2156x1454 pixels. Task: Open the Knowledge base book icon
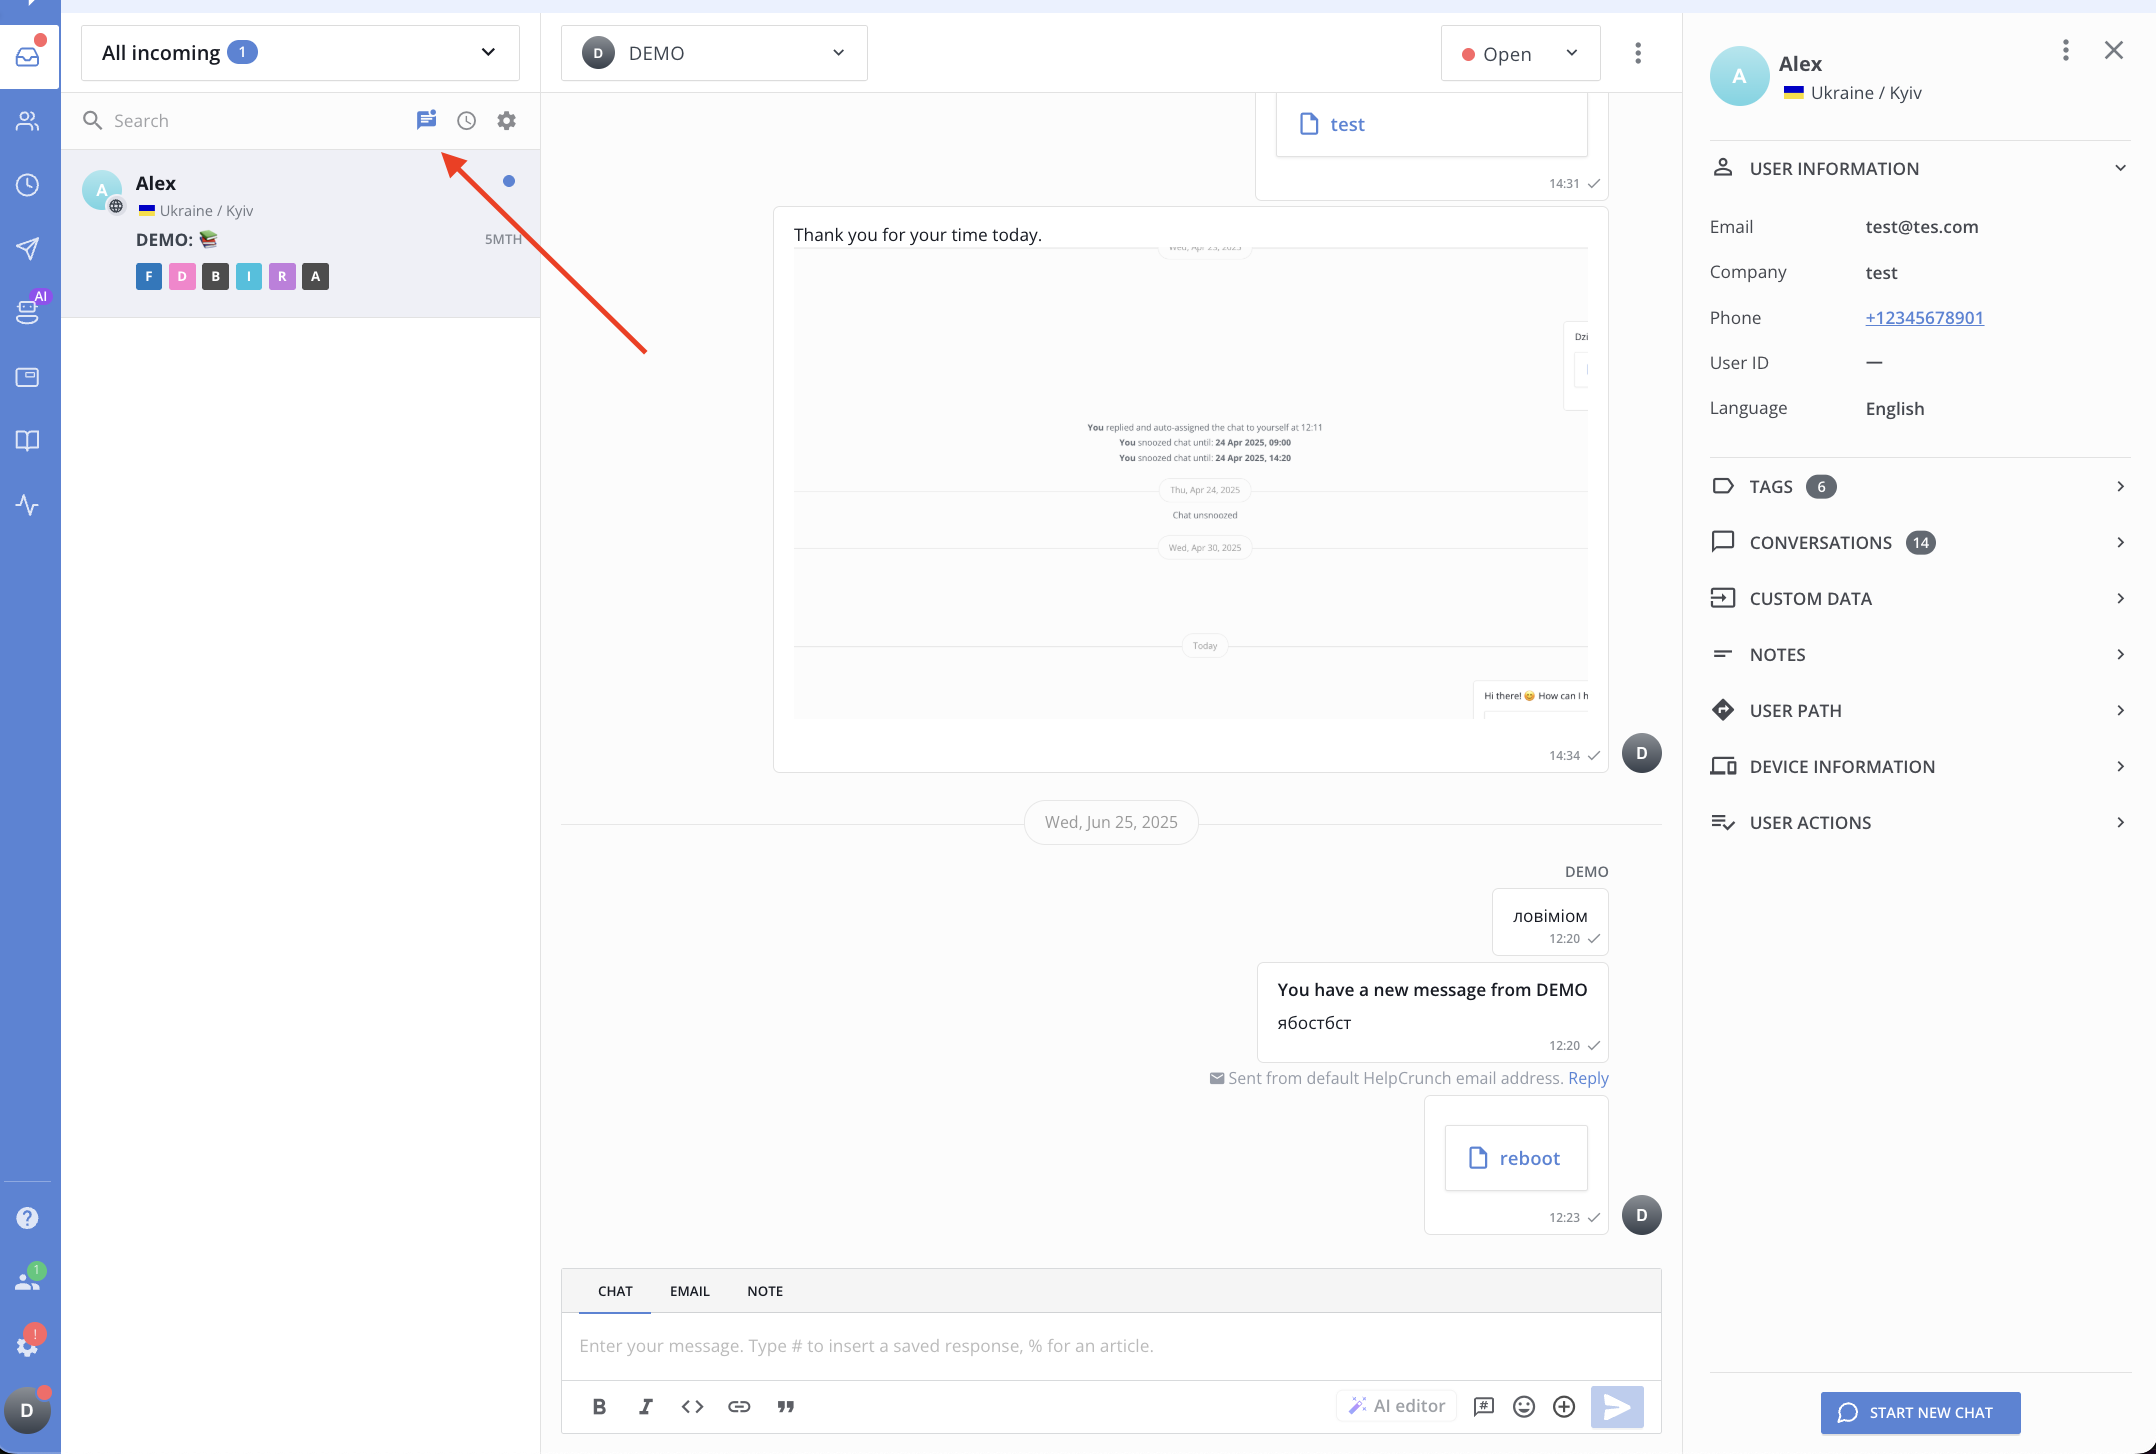coord(28,441)
